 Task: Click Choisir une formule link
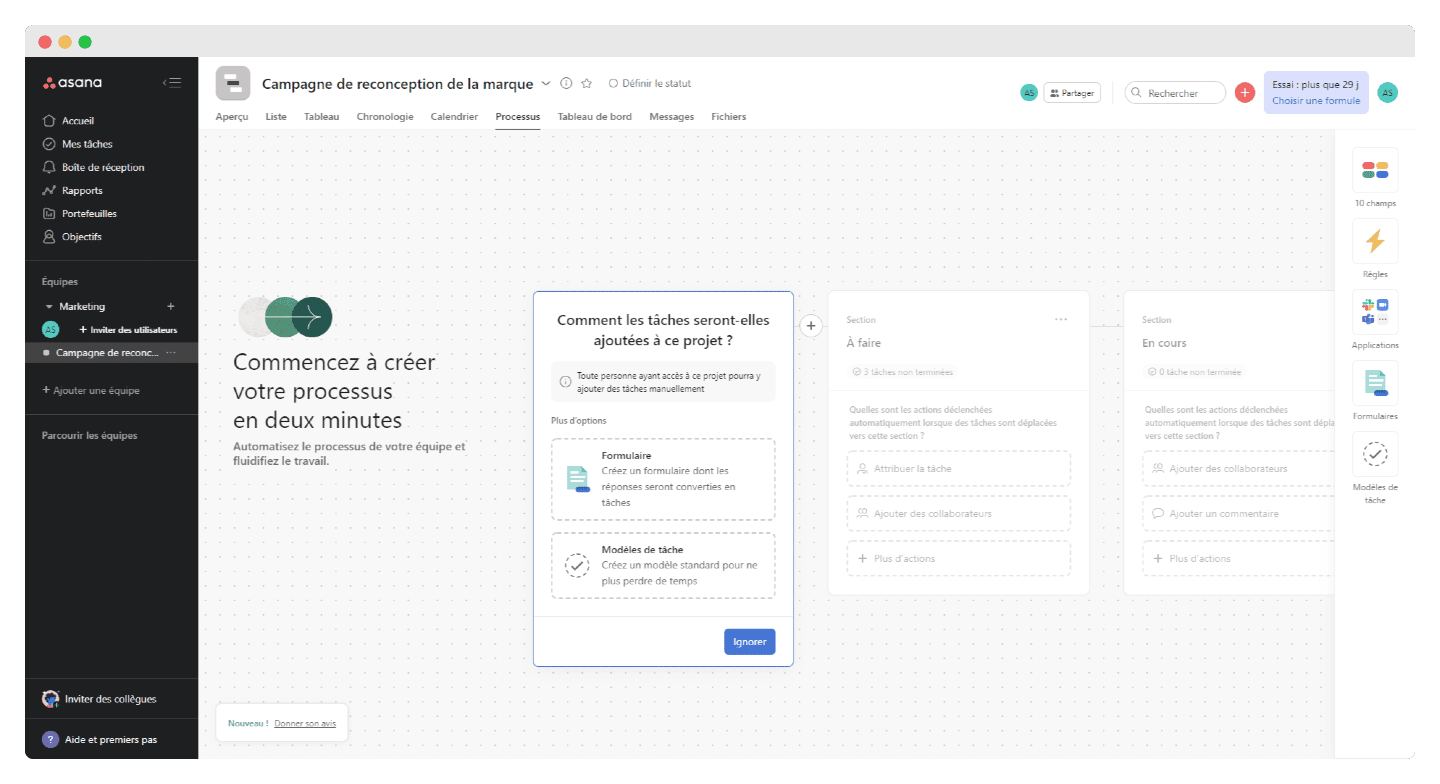1316,101
